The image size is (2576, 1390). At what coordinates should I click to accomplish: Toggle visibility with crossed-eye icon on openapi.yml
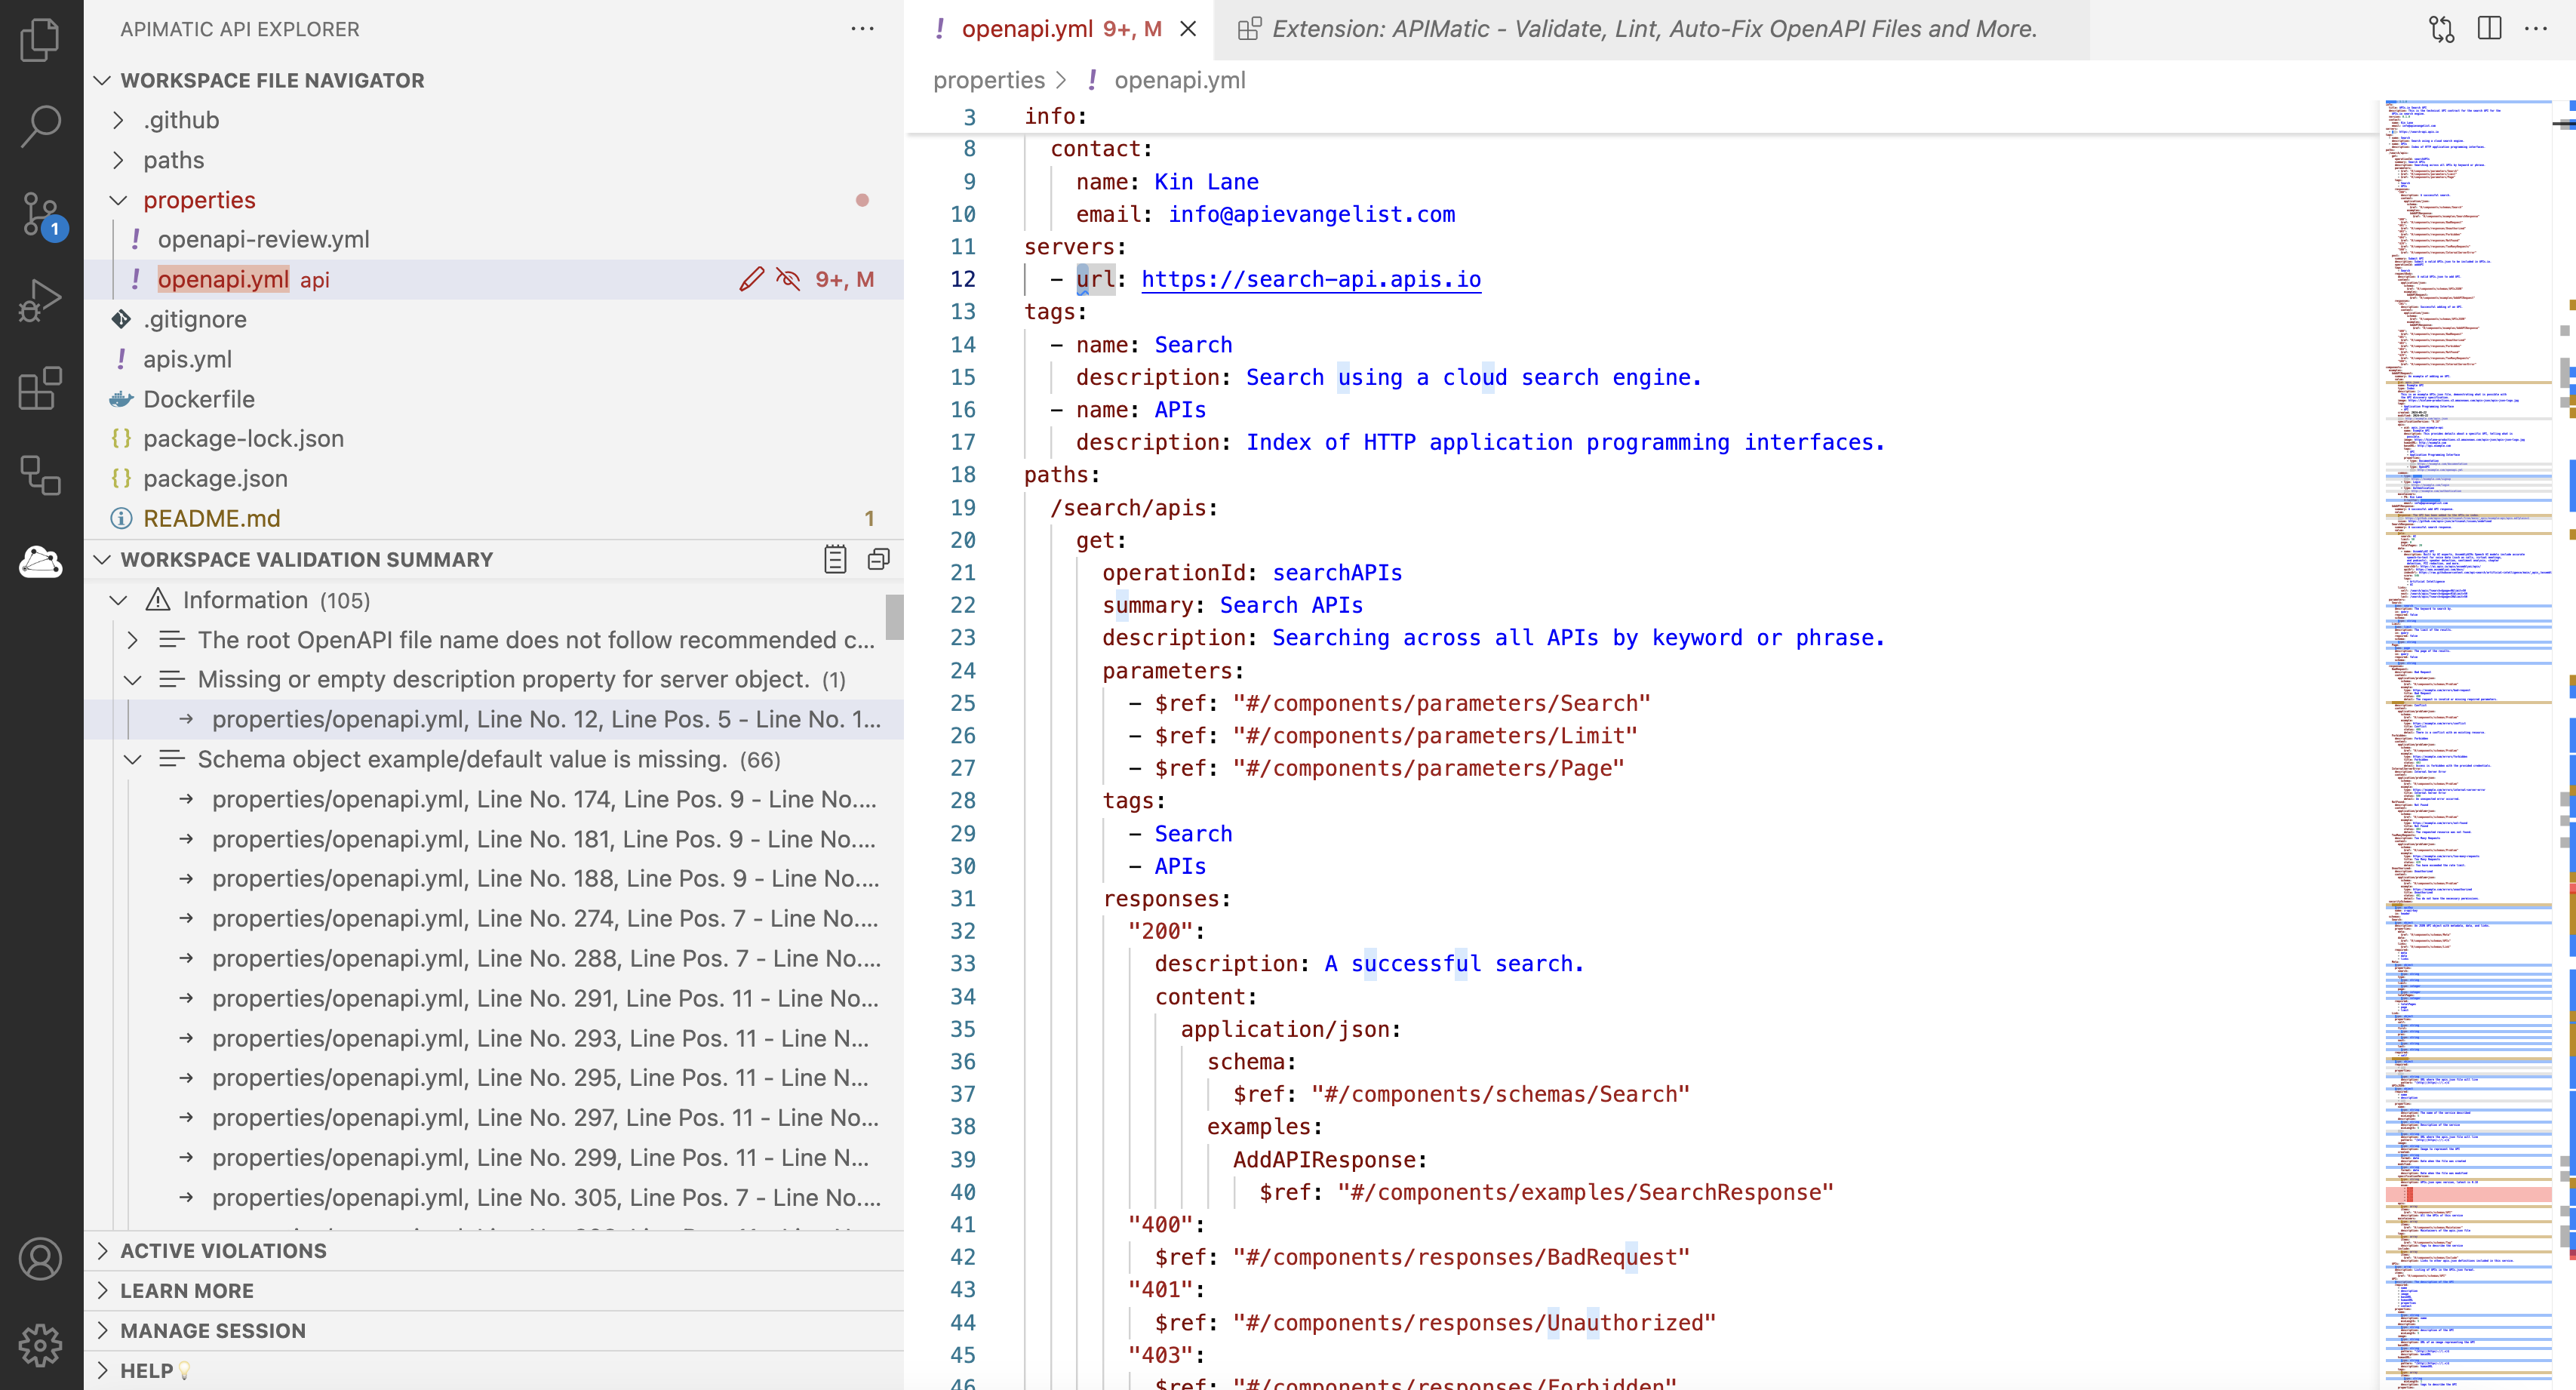787,280
